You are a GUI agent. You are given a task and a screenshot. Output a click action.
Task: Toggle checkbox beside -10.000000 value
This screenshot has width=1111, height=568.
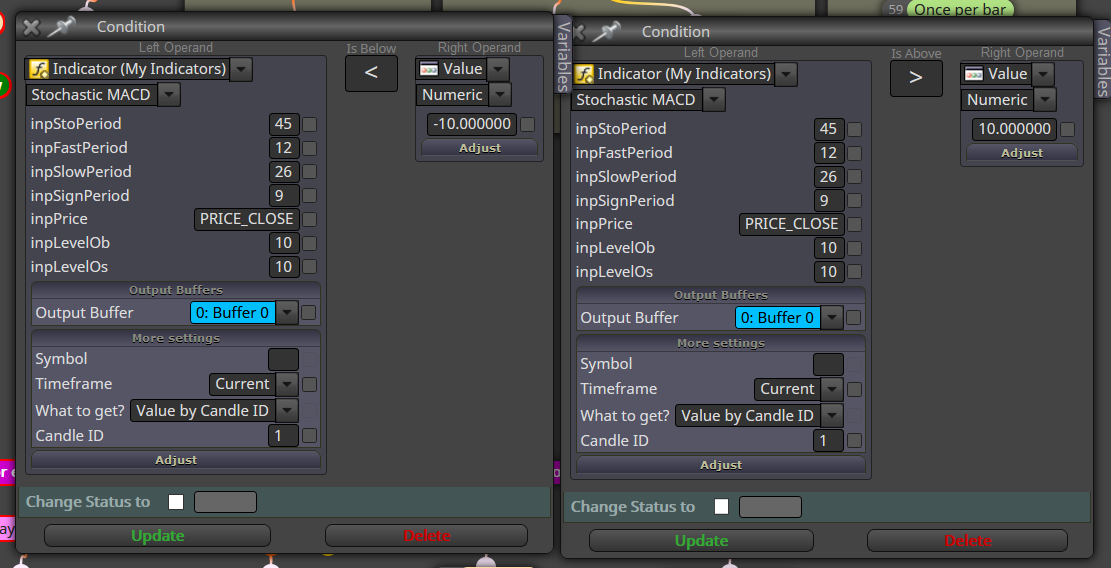(527, 125)
